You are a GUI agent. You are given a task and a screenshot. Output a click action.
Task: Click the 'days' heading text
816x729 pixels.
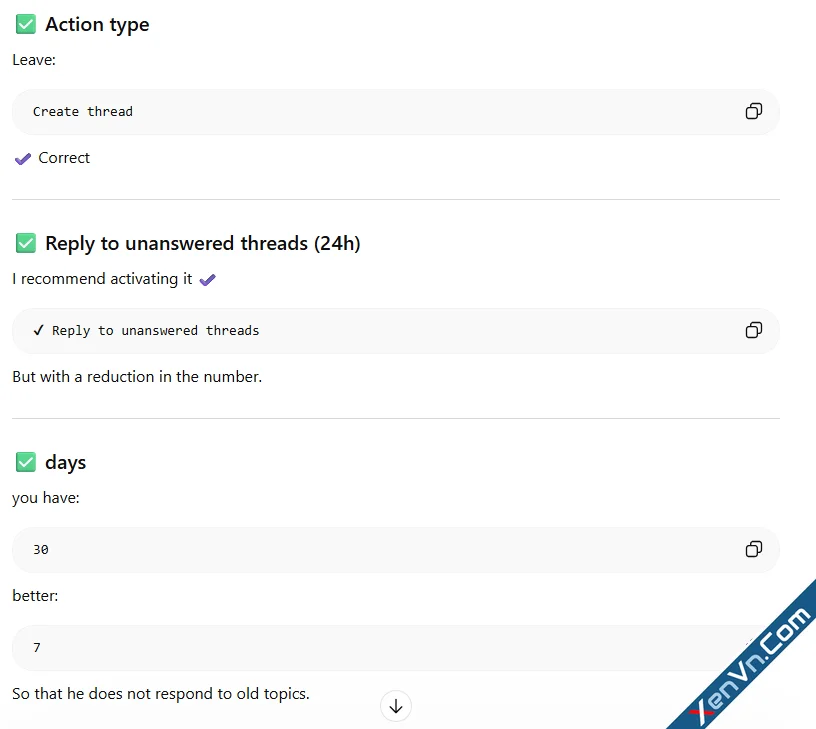(66, 463)
